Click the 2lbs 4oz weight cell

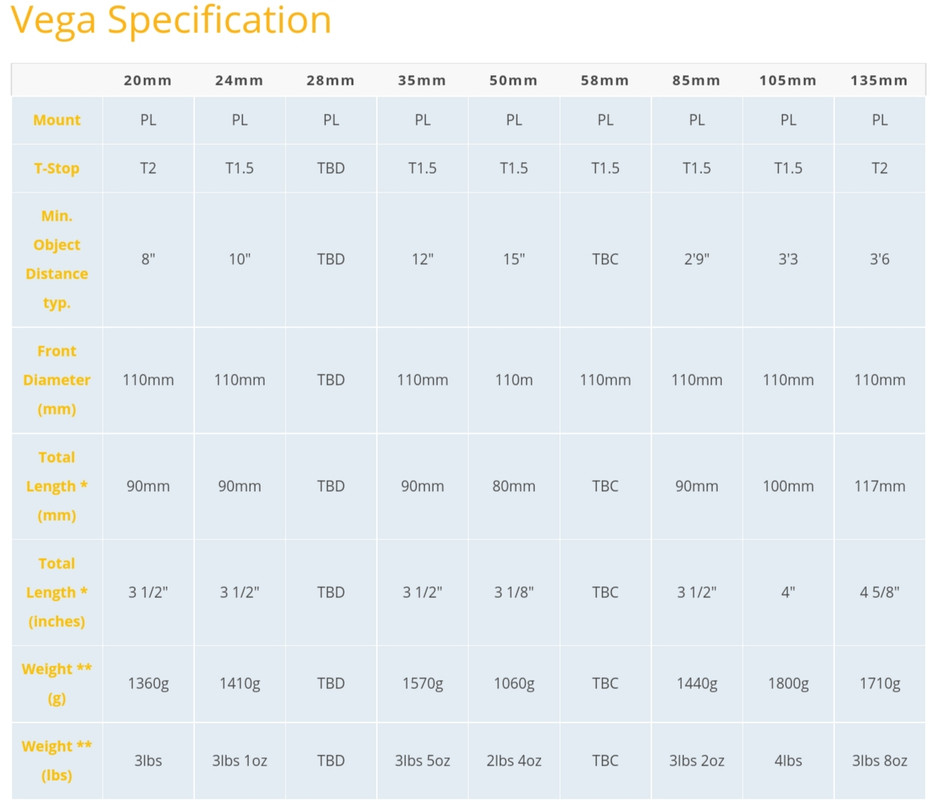coord(514,760)
